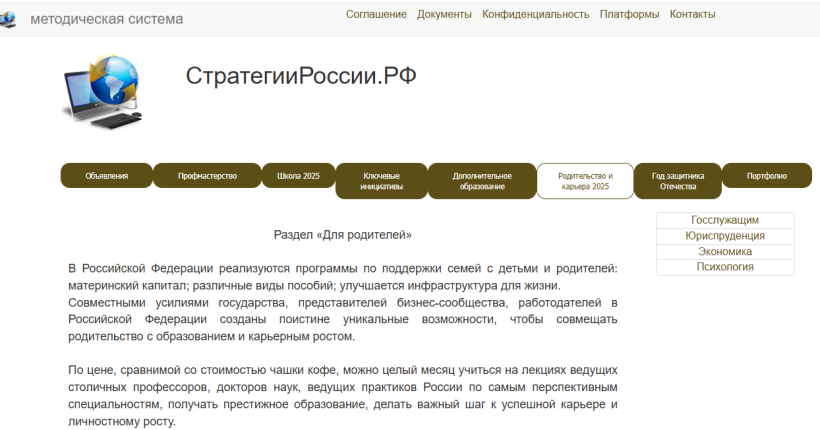This screenshot has width=820, height=430.
Task: Select Платформы in the top navigation
Action: 629,14
